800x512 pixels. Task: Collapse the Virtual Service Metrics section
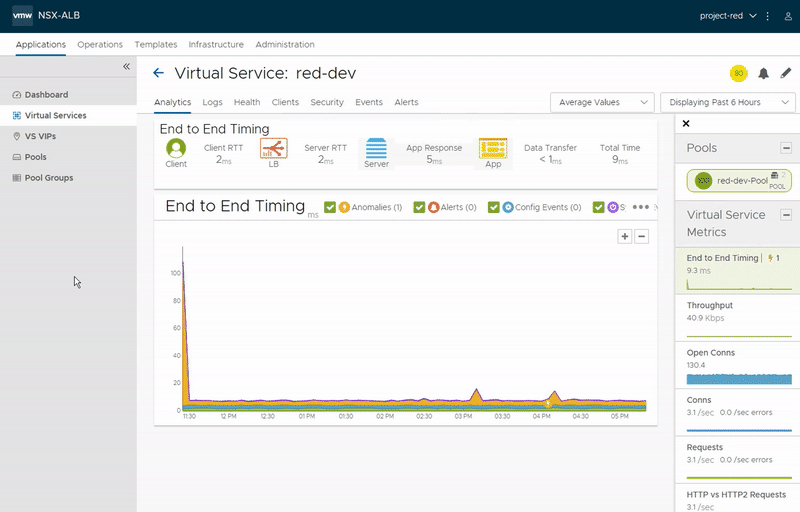click(x=786, y=215)
